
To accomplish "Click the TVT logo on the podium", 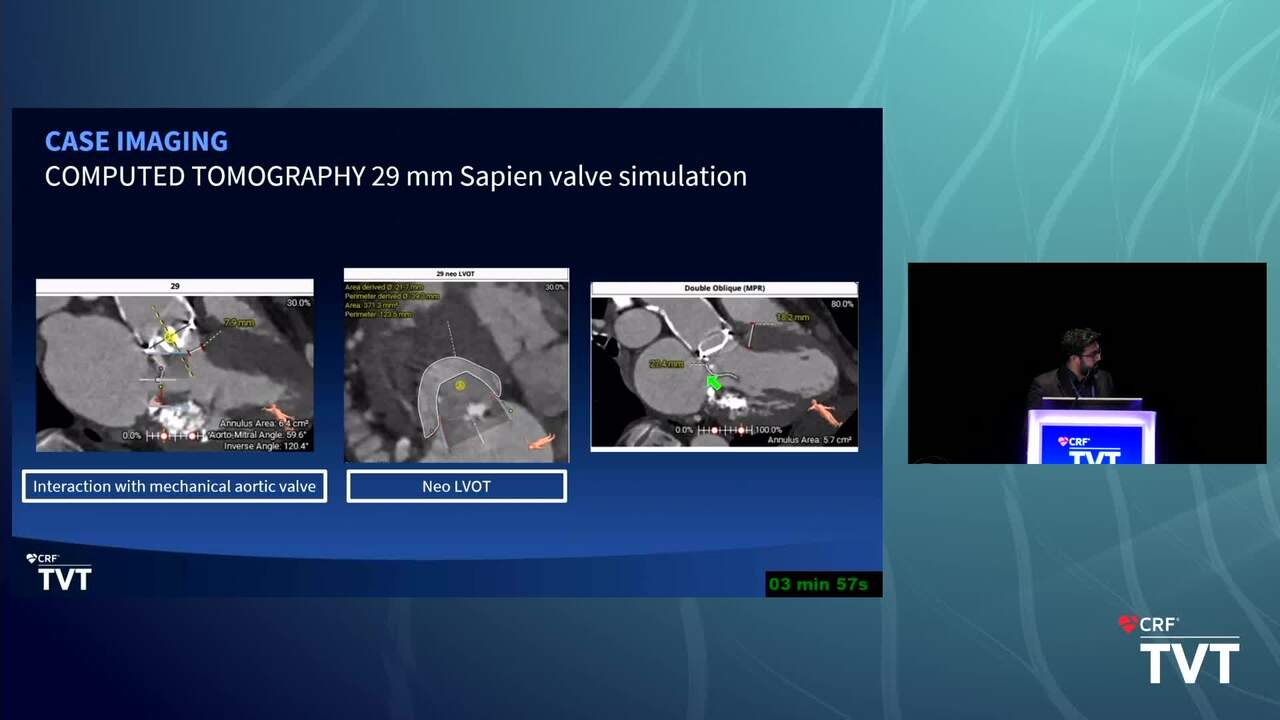I will (x=1091, y=448).
